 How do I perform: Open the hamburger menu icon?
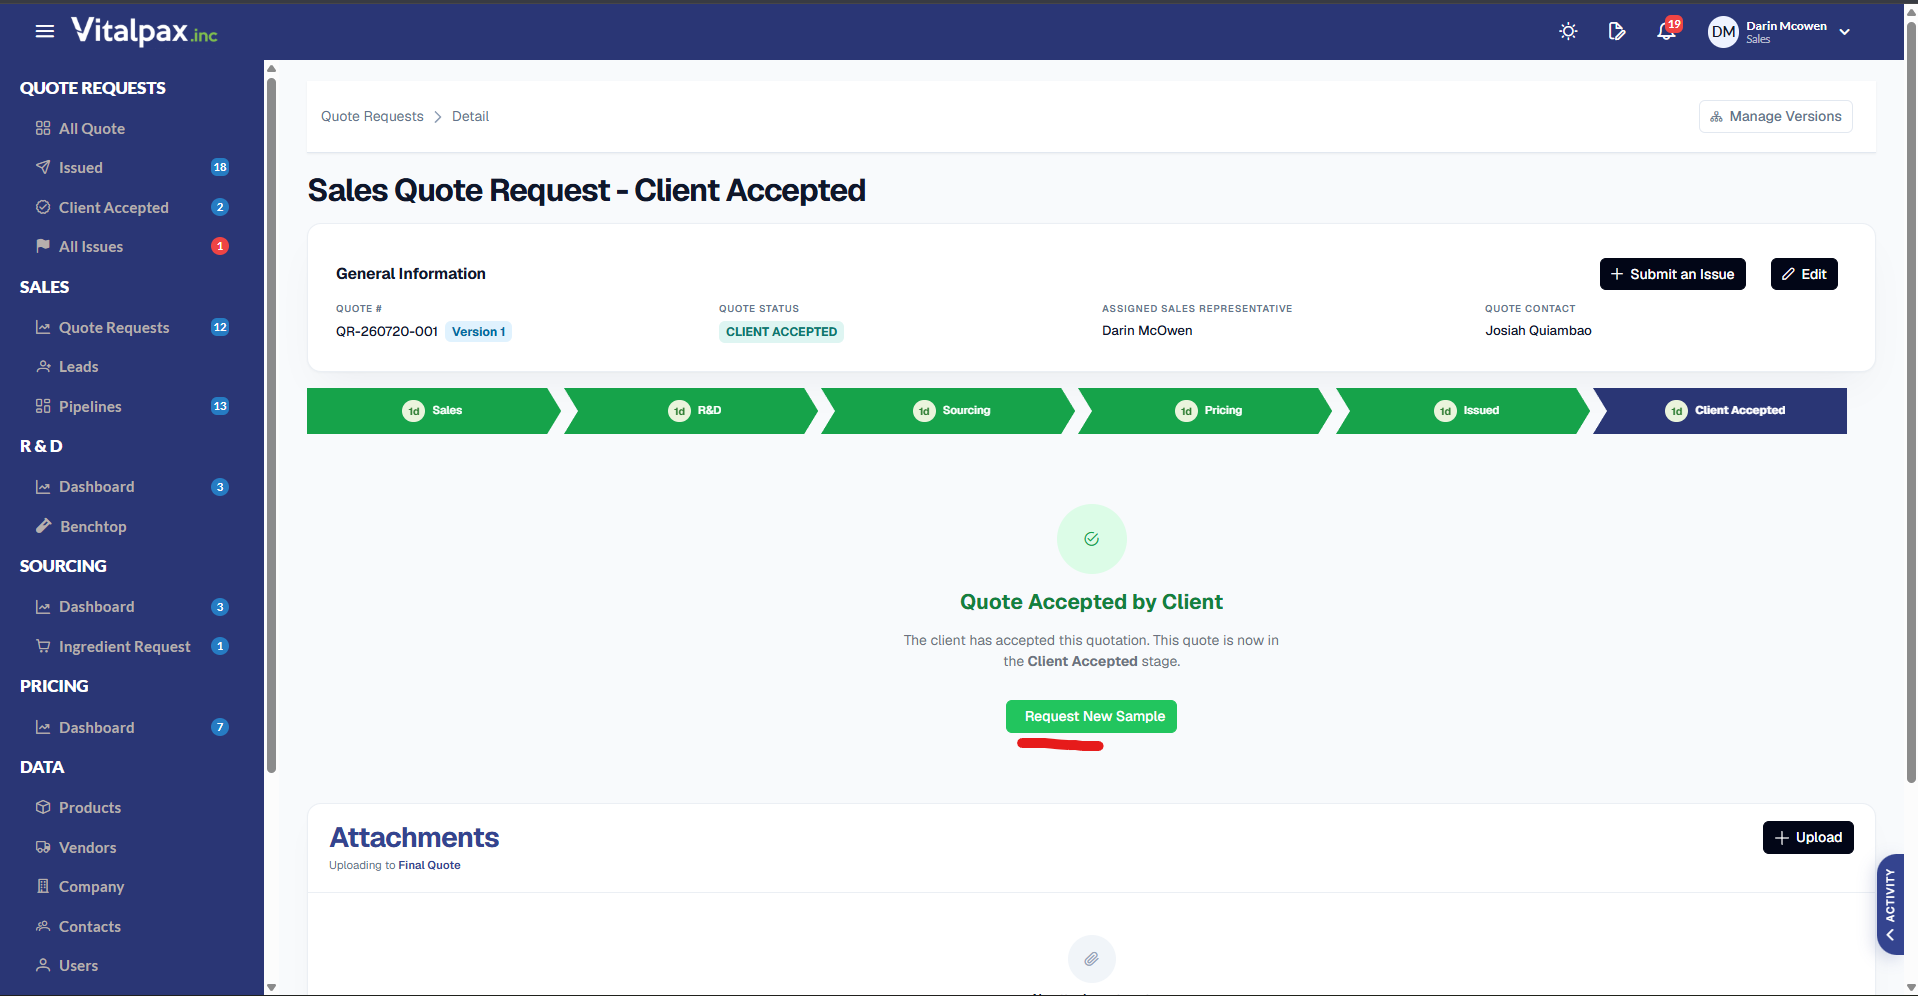pos(44,31)
